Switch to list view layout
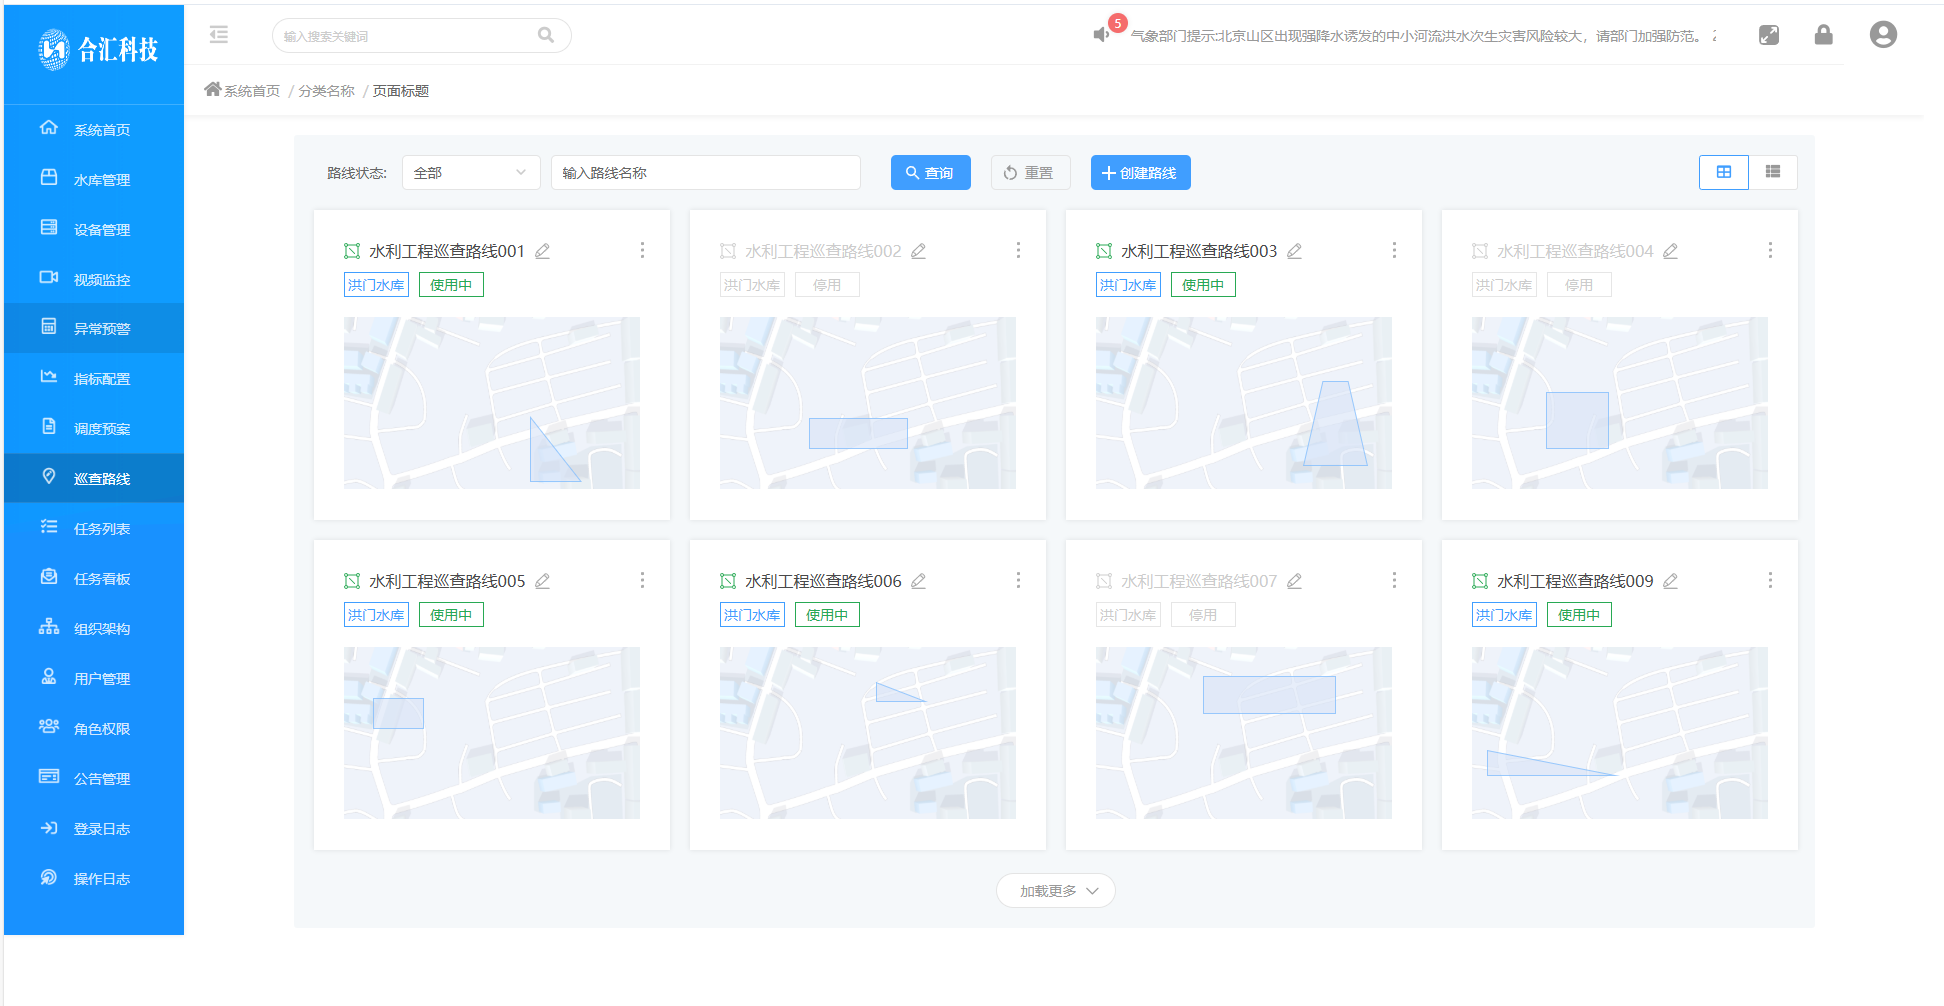Image resolution: width=1944 pixels, height=1006 pixels. point(1772,172)
